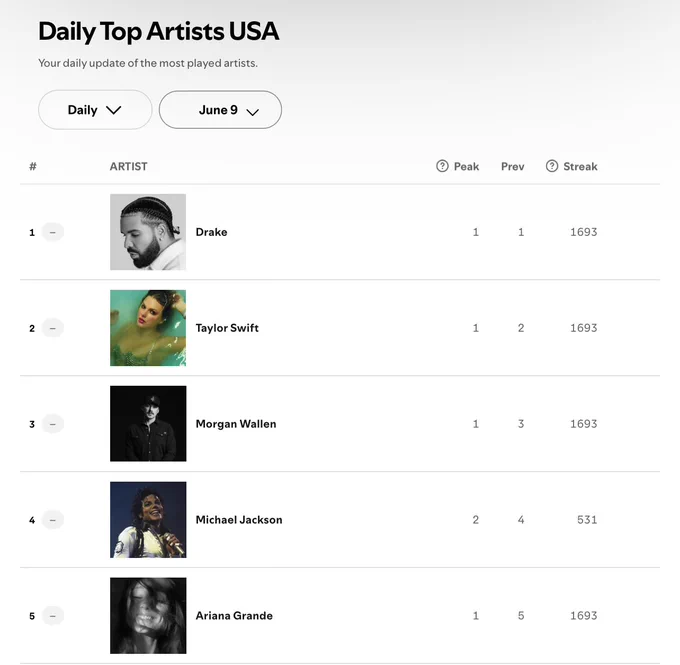Viewport: 680px width, 665px height.
Task: Open Taylor Swift's artist photo thumbnail
Action: (148, 328)
